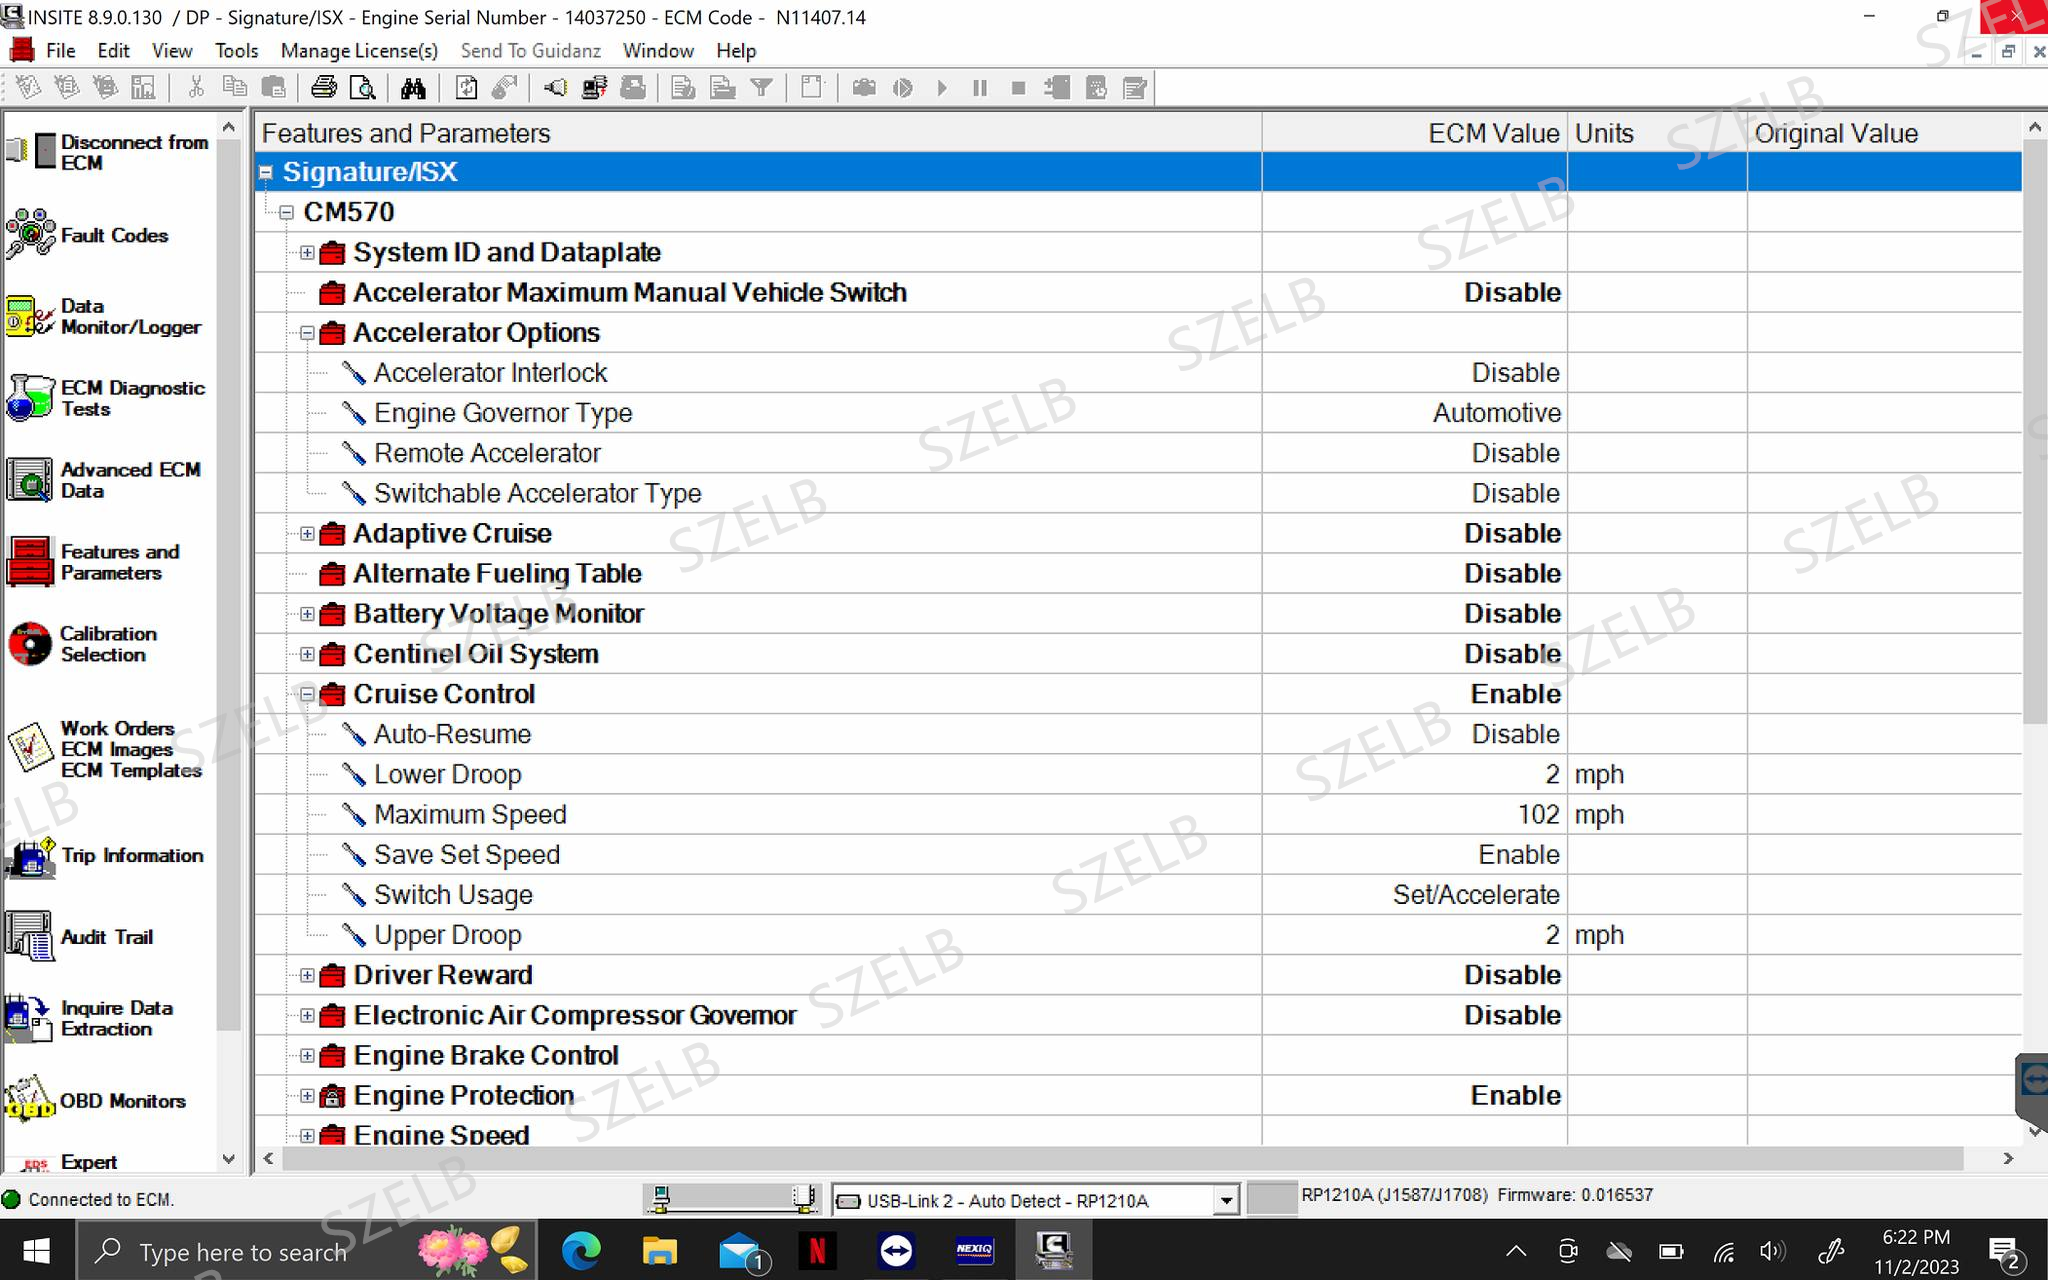Click the taskbar search box

306,1250
